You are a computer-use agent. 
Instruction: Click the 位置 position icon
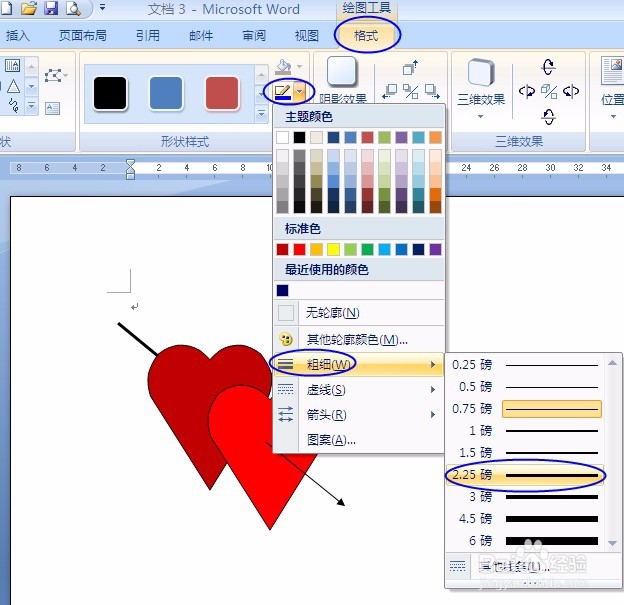coord(613,70)
